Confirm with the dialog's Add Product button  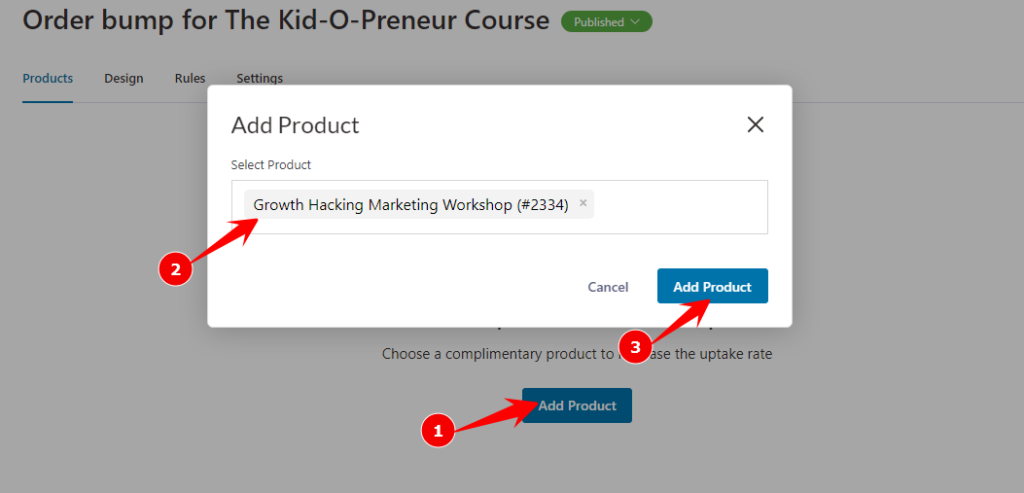712,286
